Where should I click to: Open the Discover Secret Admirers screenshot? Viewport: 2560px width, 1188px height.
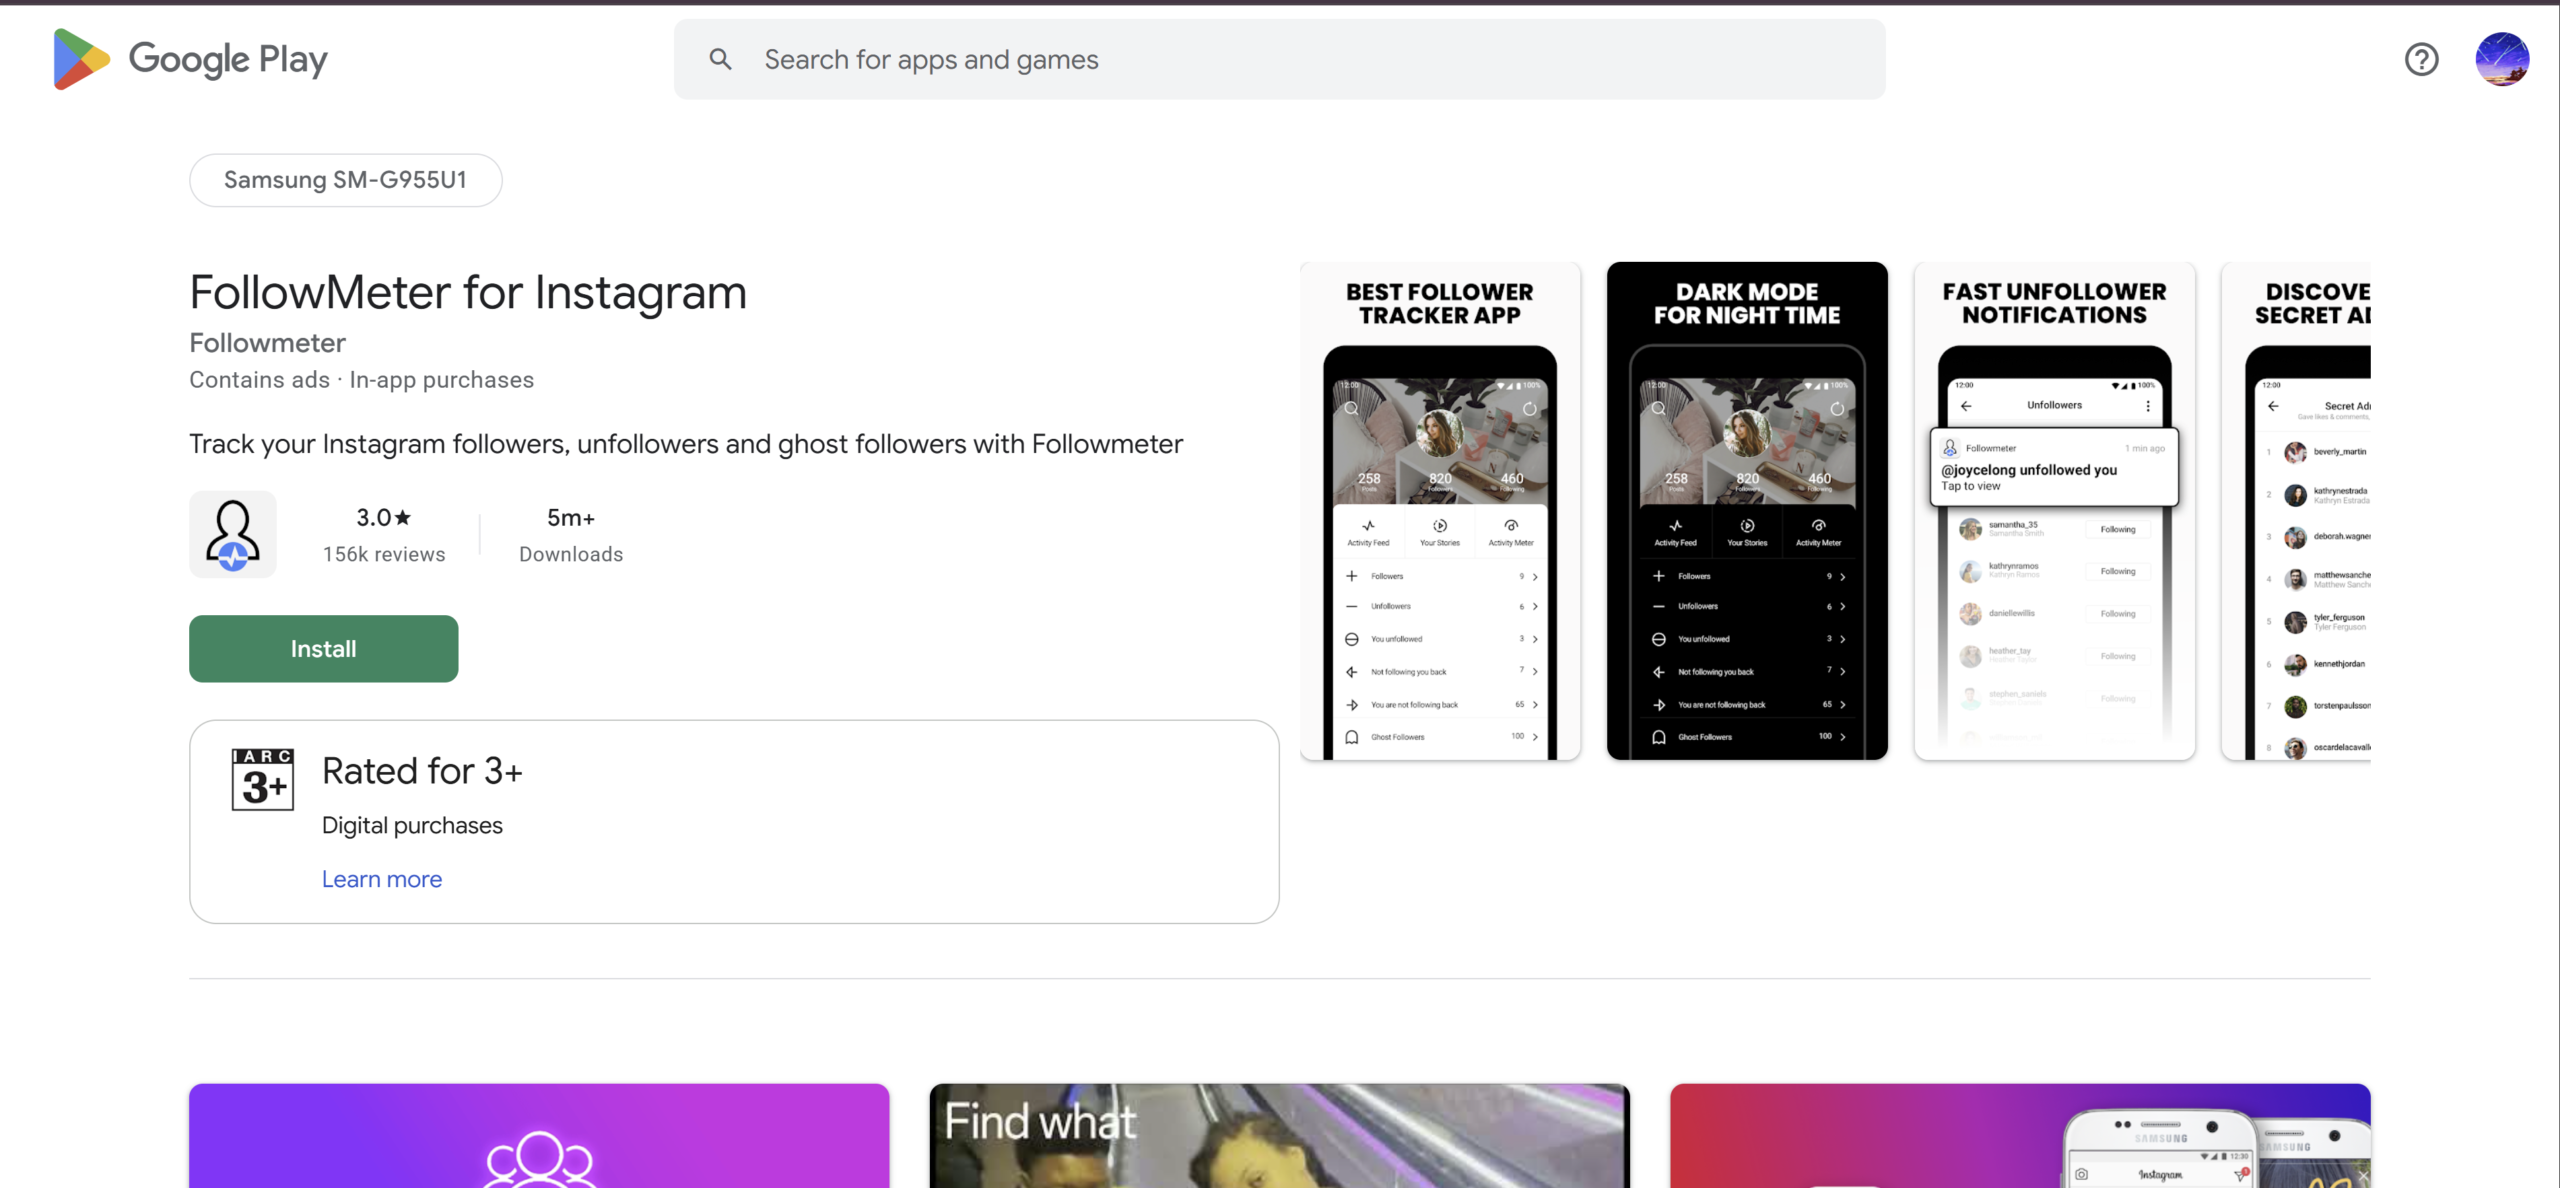2296,511
